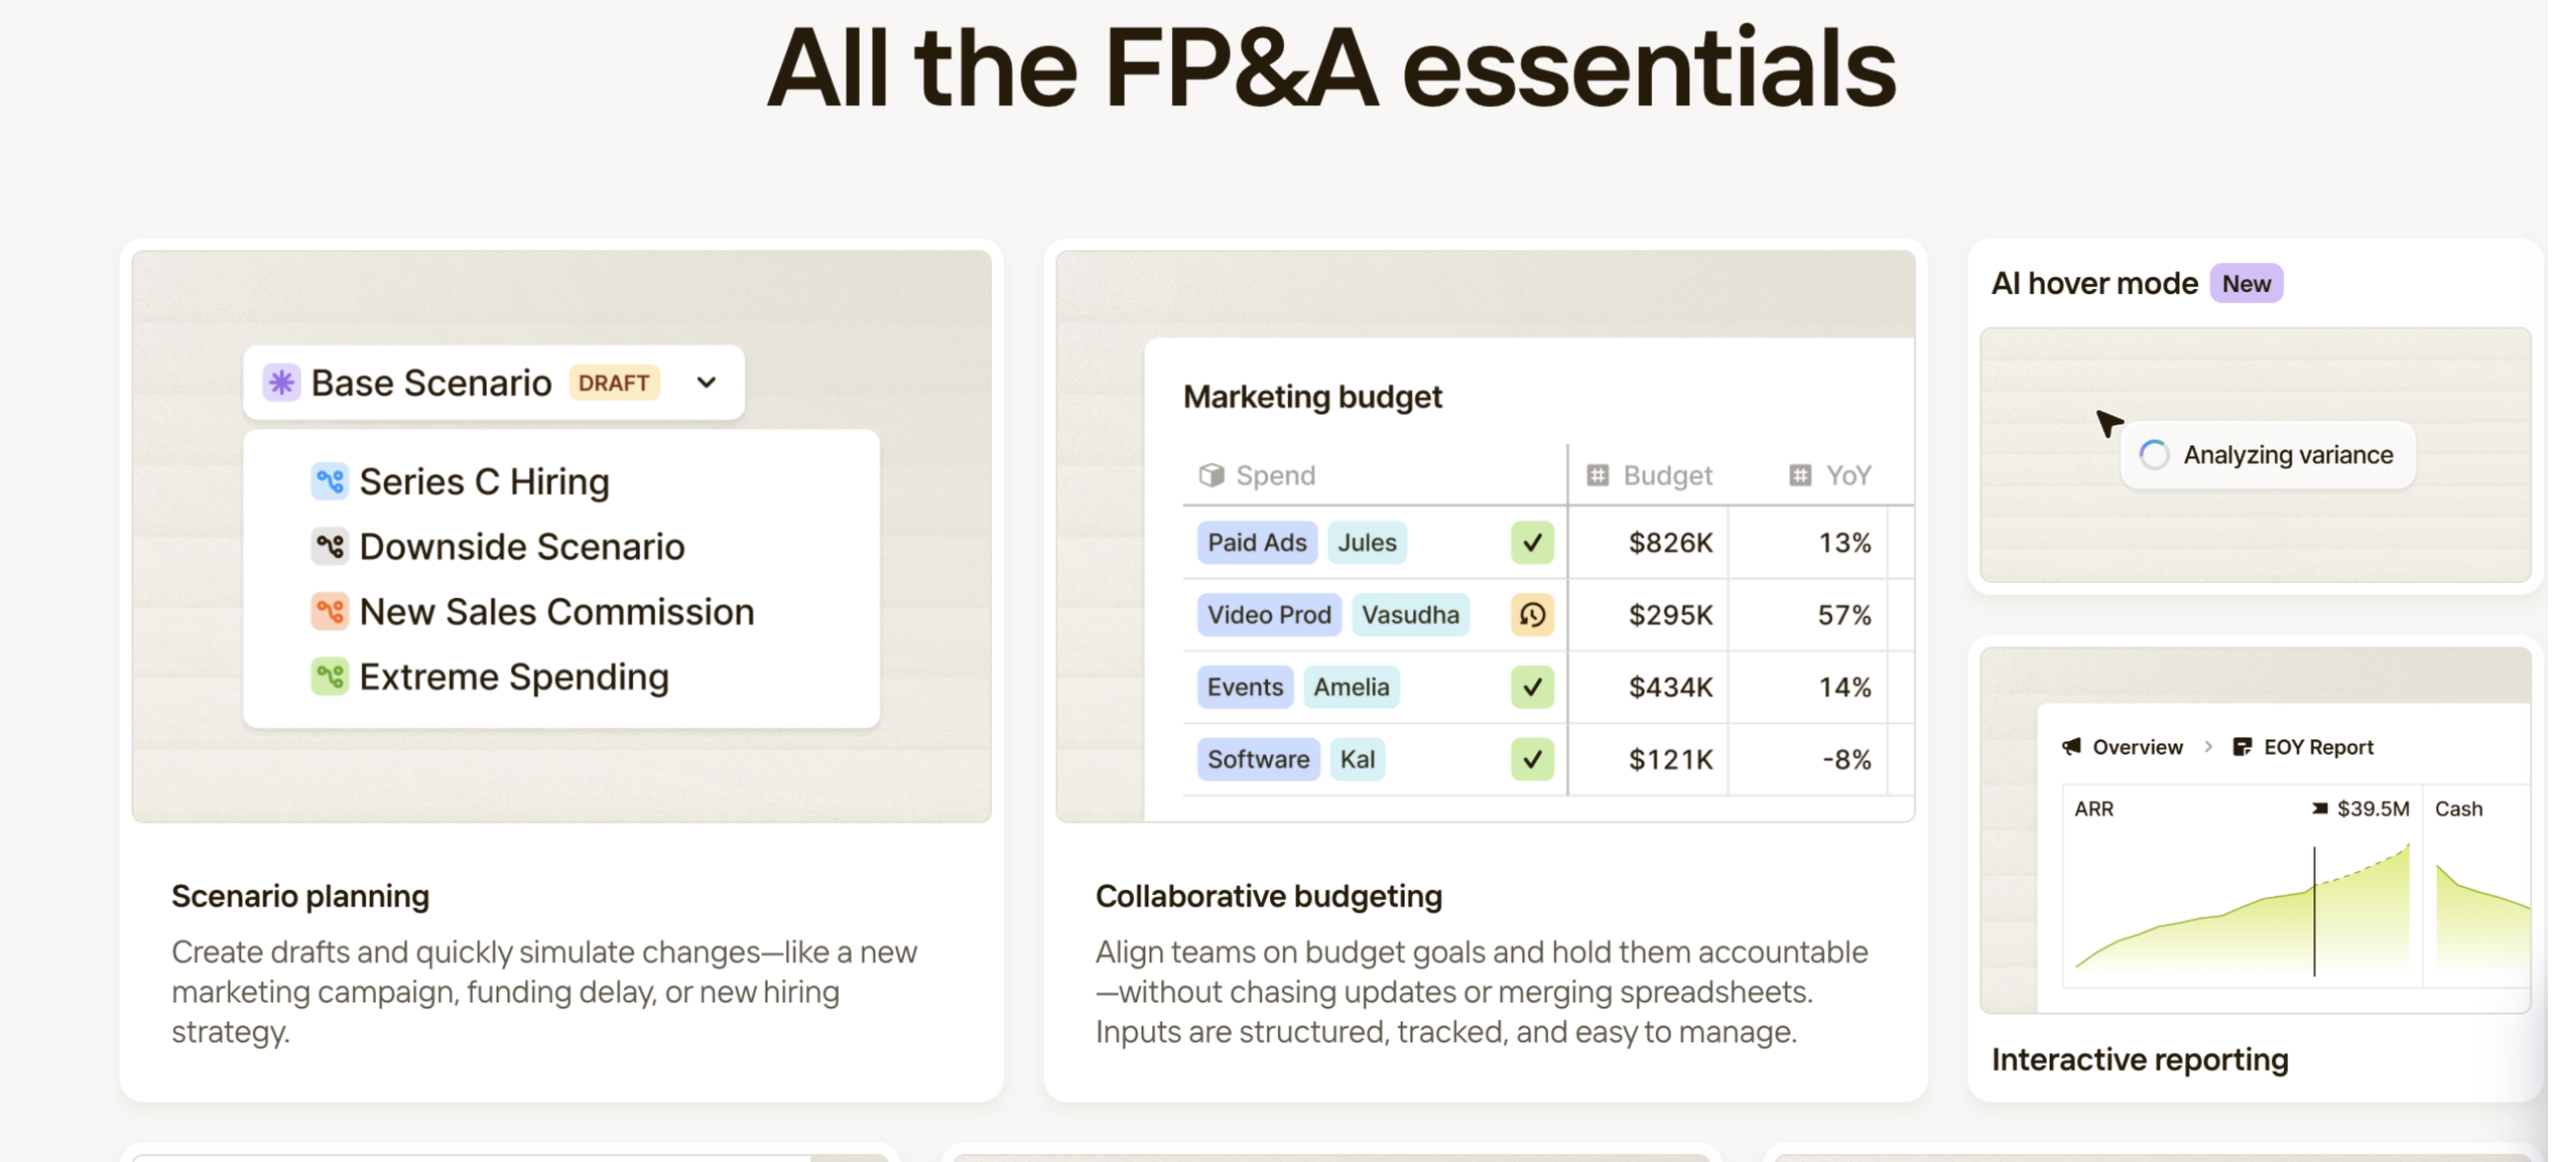The image size is (2554, 1162).
Task: Choose the Extreme Spending scenario
Action: click(x=513, y=677)
